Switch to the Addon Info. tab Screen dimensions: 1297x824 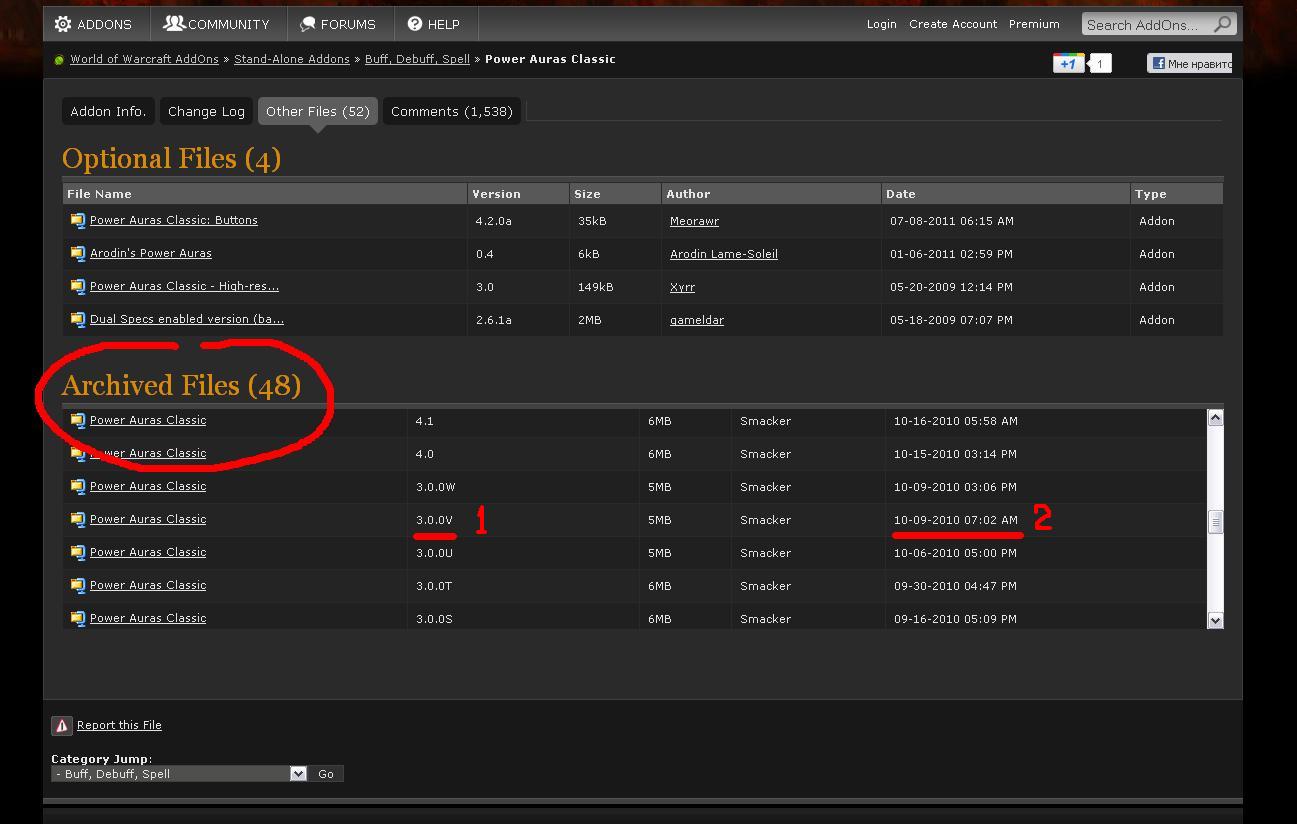(108, 111)
